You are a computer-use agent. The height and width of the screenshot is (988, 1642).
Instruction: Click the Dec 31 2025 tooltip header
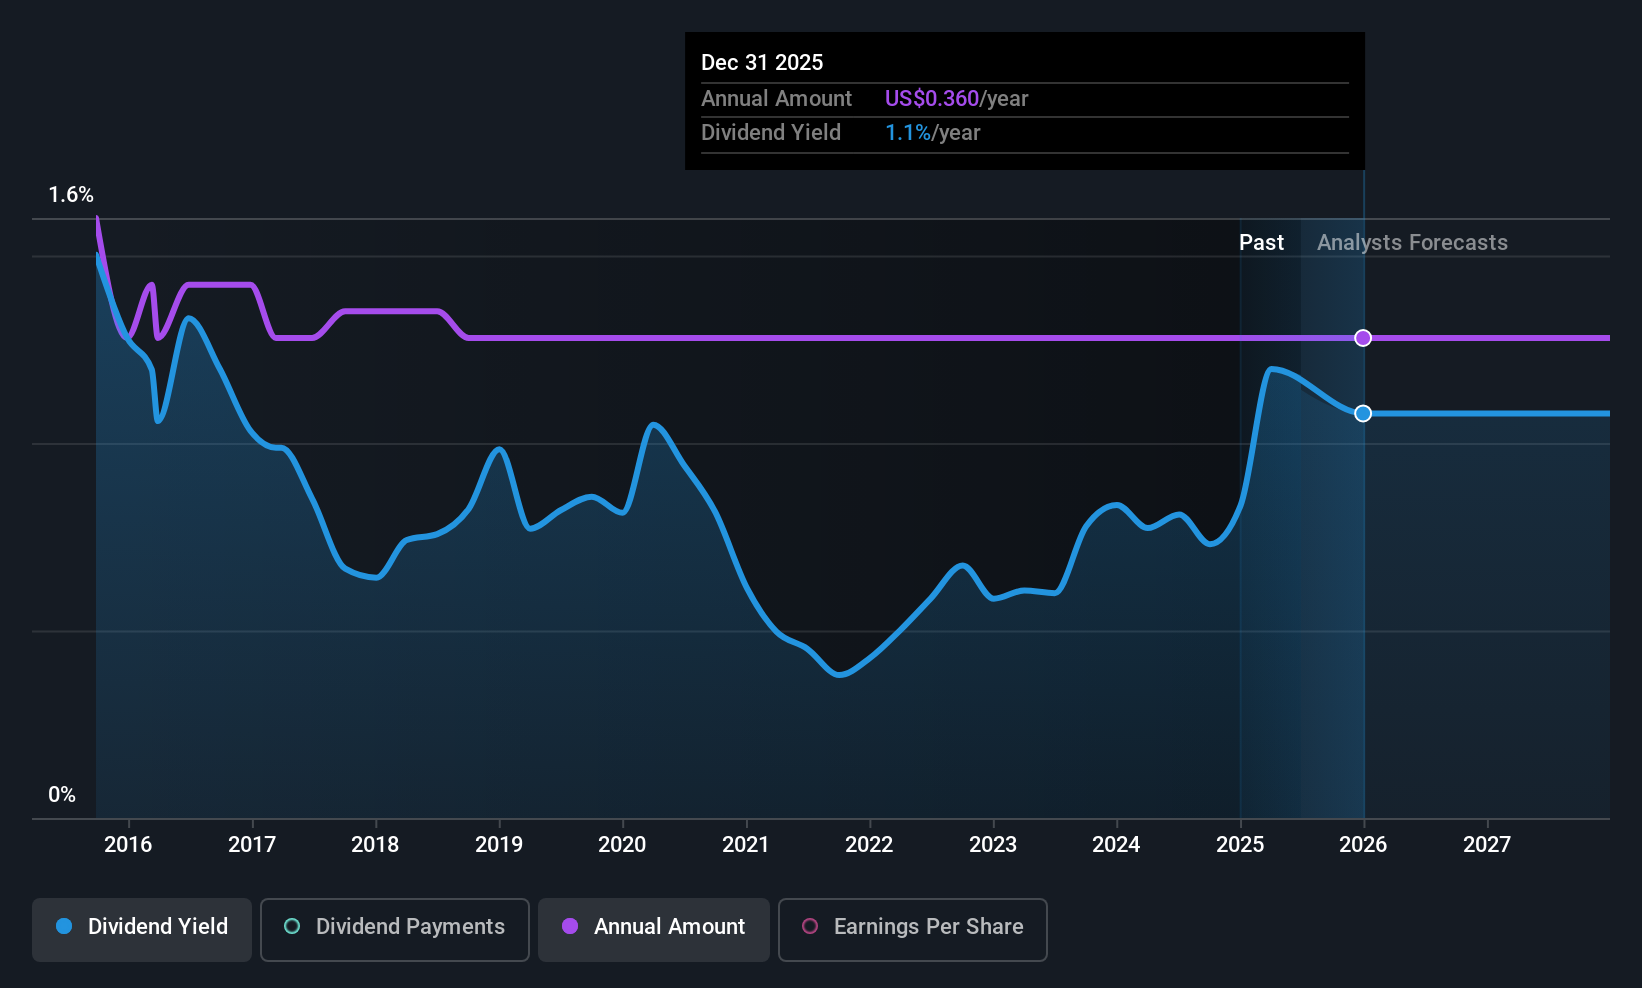pos(762,62)
